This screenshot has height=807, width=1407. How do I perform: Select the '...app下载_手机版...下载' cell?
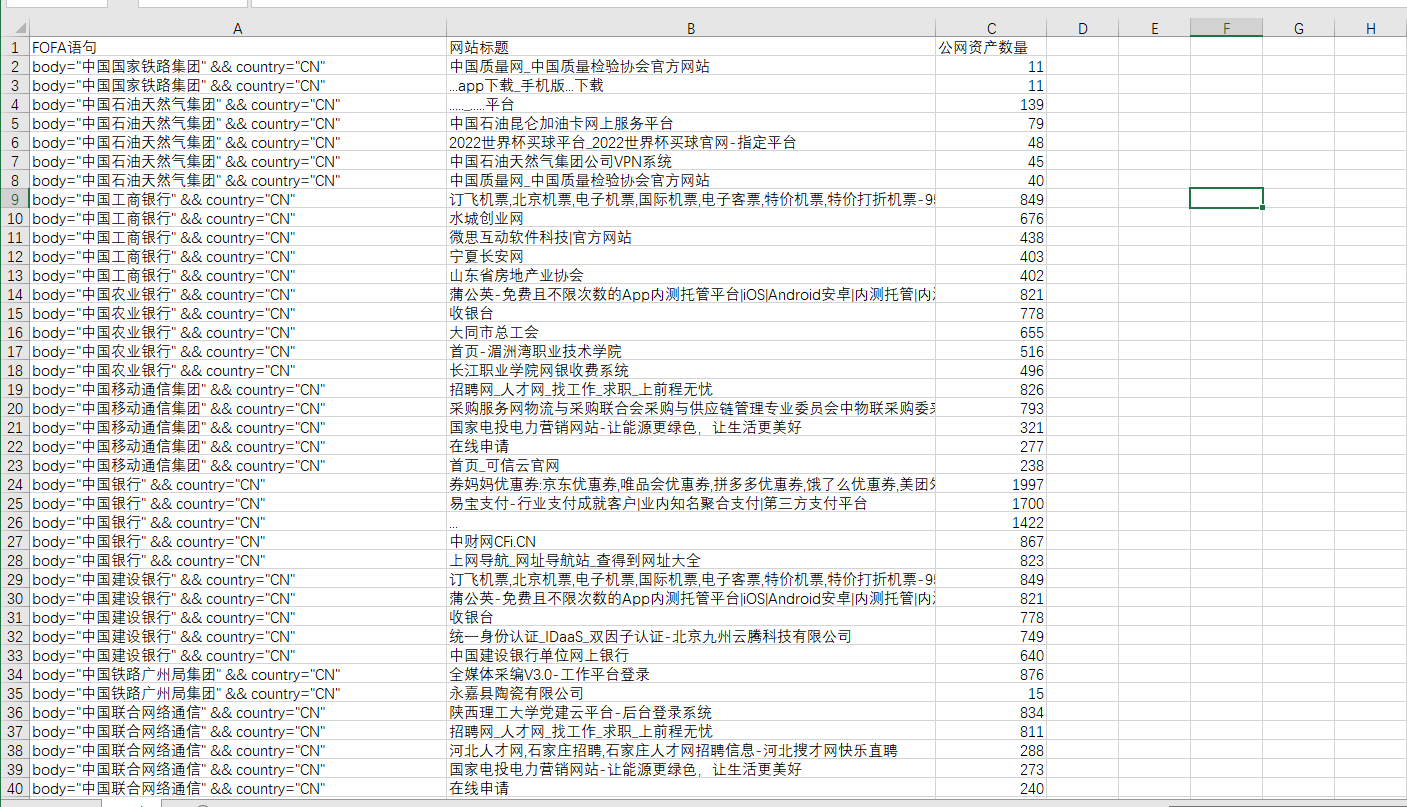pos(691,85)
